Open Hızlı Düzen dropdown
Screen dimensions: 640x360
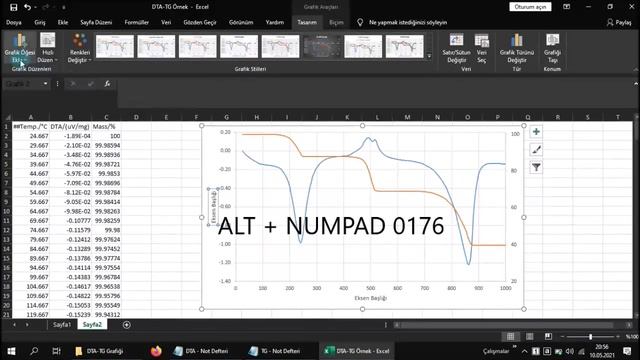click(47, 48)
